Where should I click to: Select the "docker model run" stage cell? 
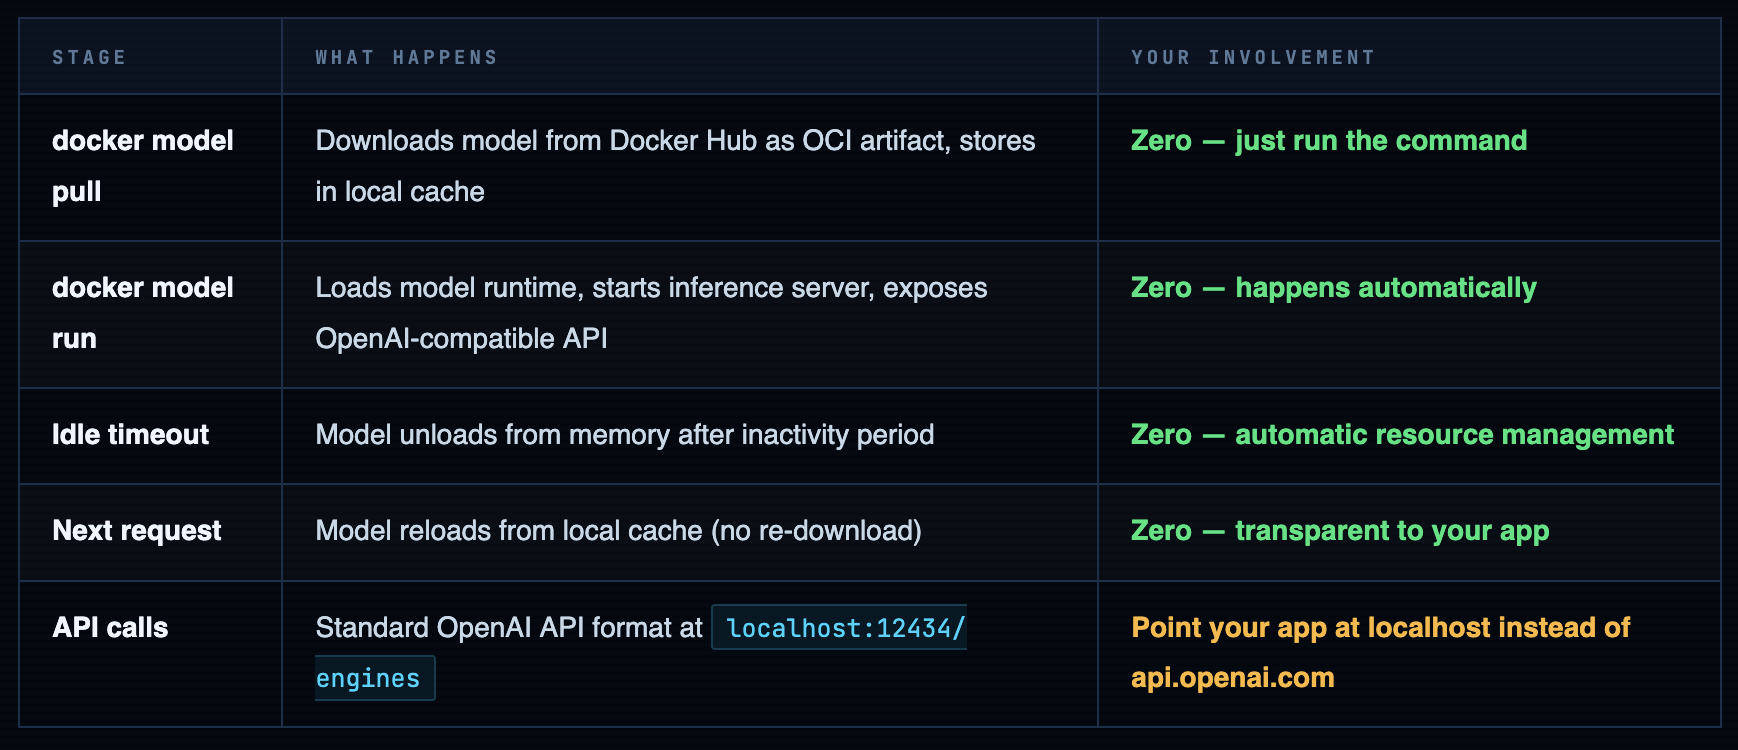click(142, 313)
